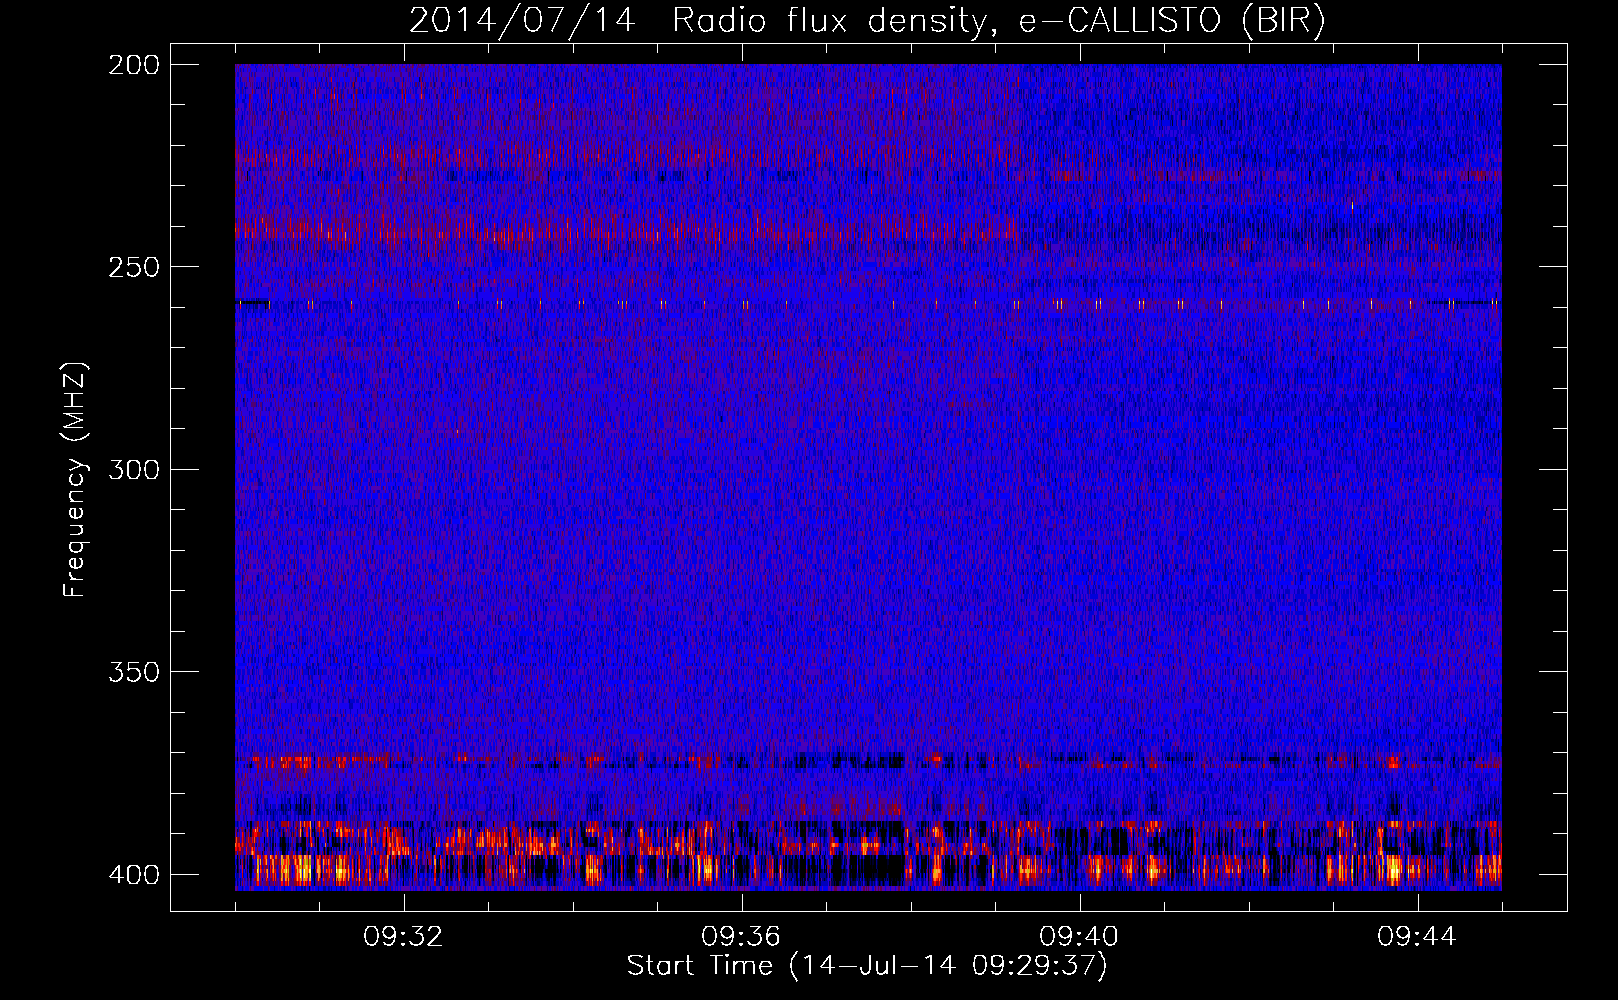Image resolution: width=1618 pixels, height=1000 pixels.
Task: Click the 400 frequency tick label
Action: coord(133,875)
